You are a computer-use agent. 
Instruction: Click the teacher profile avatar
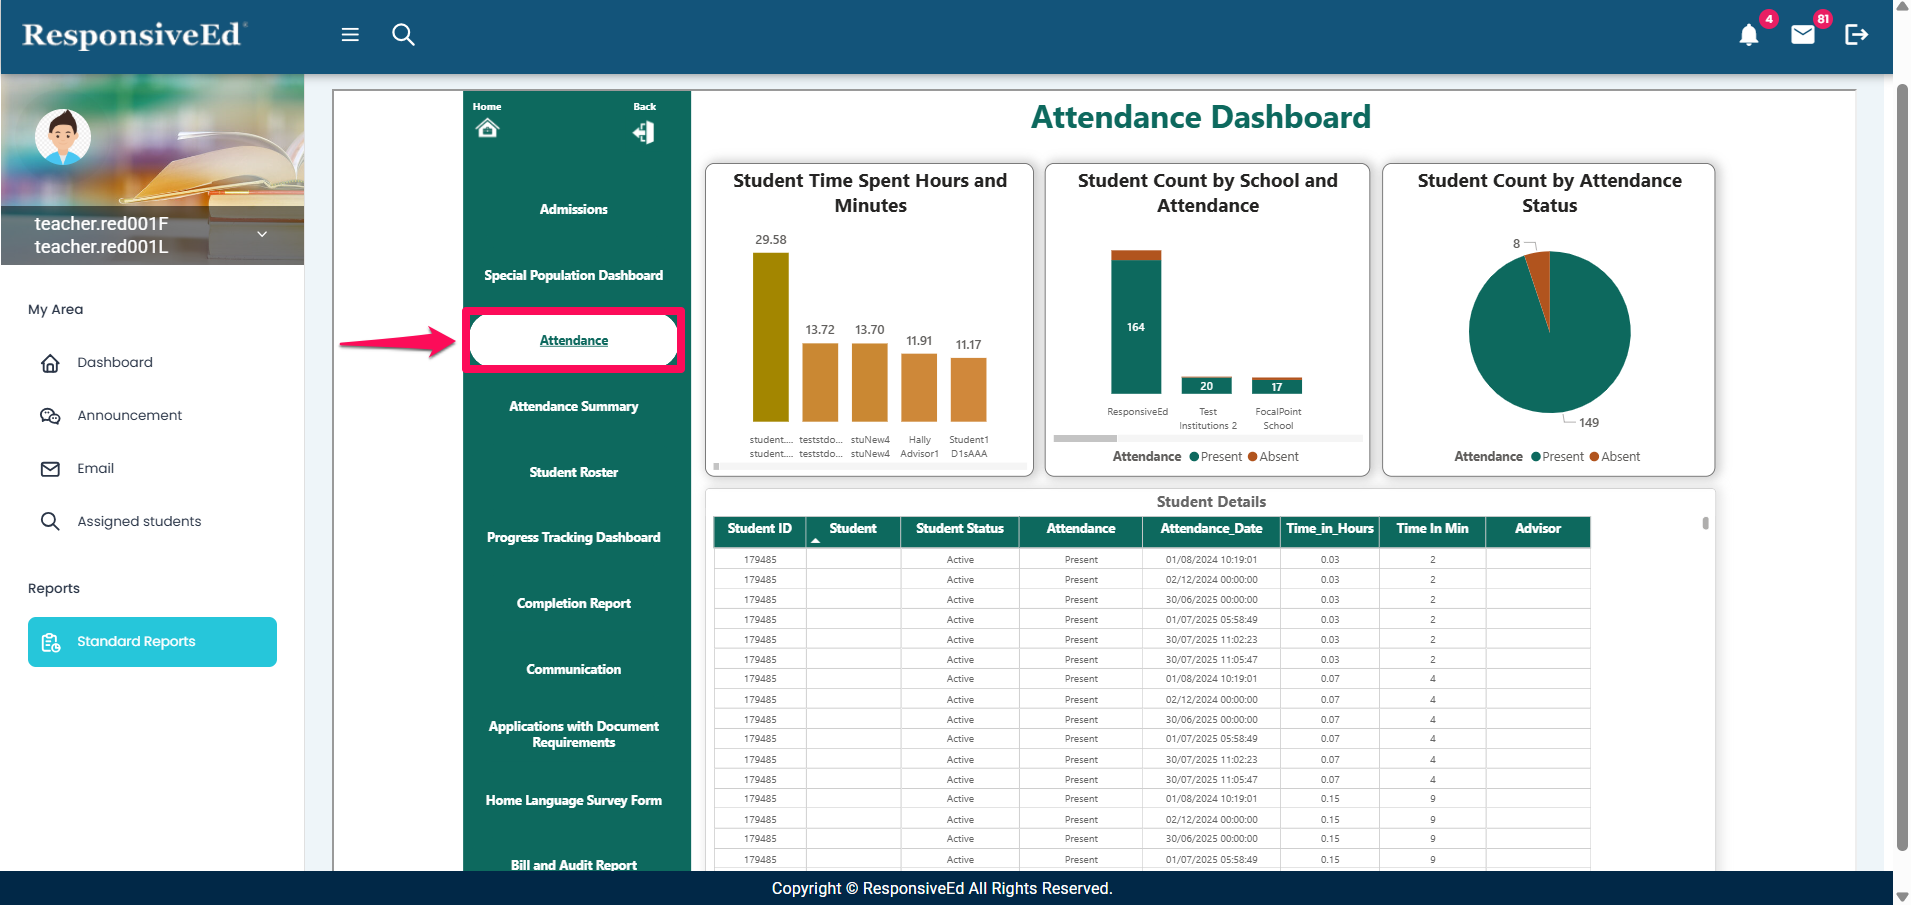63,137
